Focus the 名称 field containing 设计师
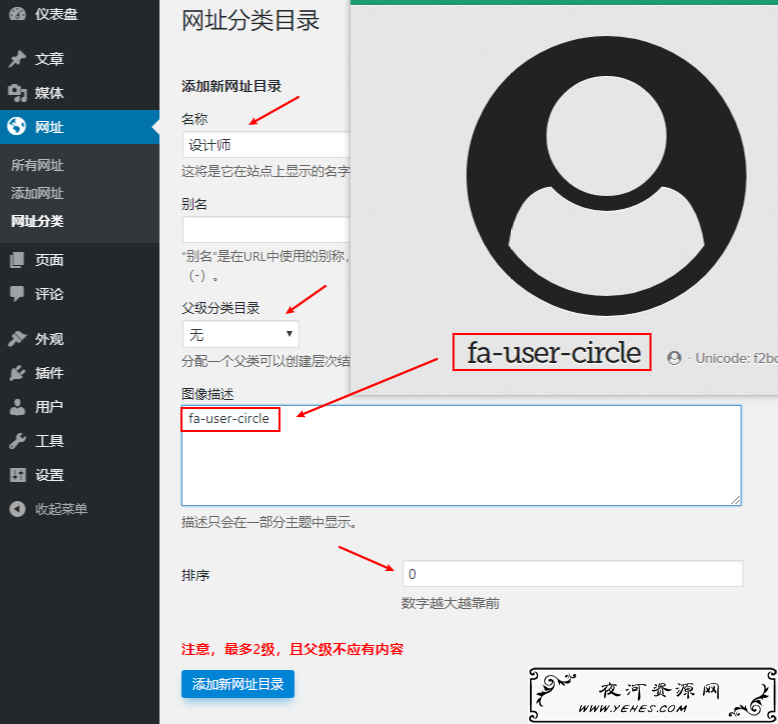The width and height of the screenshot is (778, 724). (x=266, y=145)
